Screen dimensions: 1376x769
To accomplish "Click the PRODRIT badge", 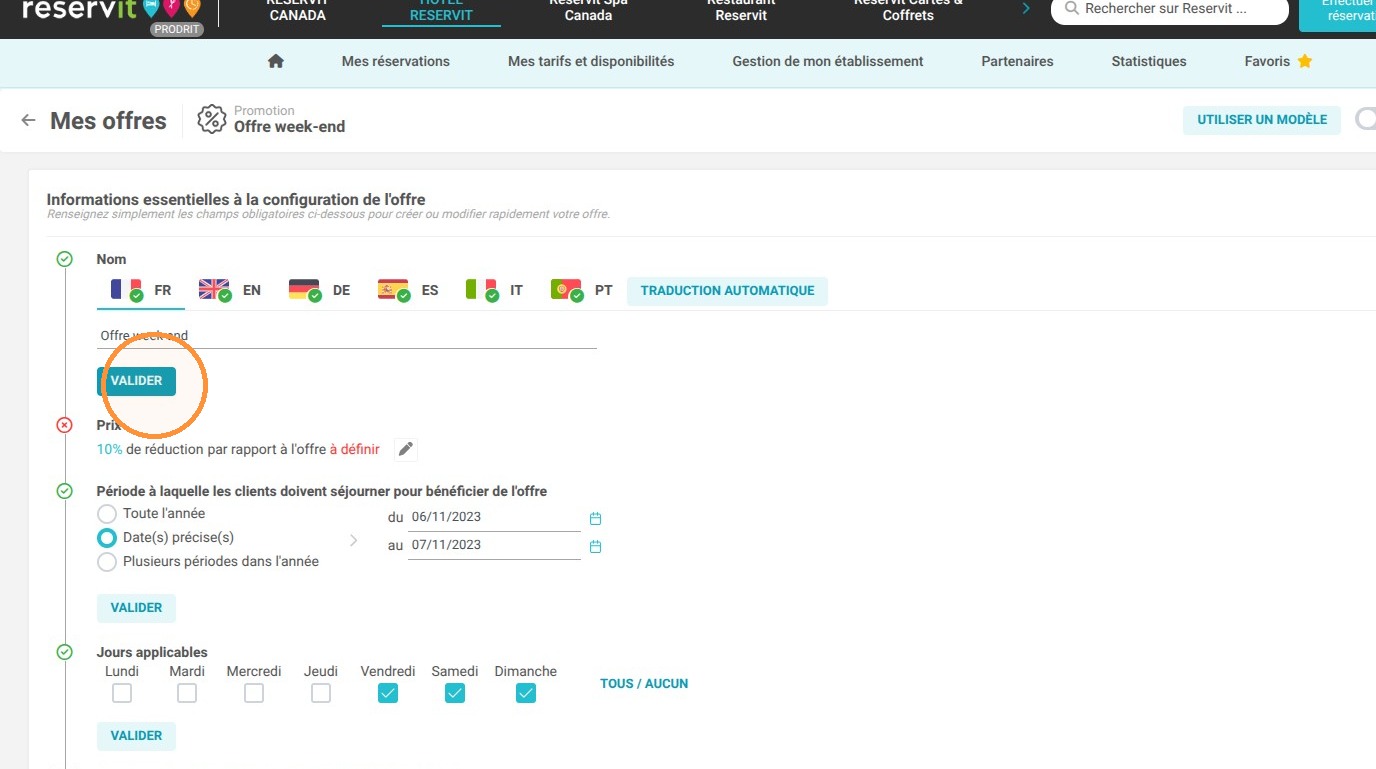I will coord(178,29).
